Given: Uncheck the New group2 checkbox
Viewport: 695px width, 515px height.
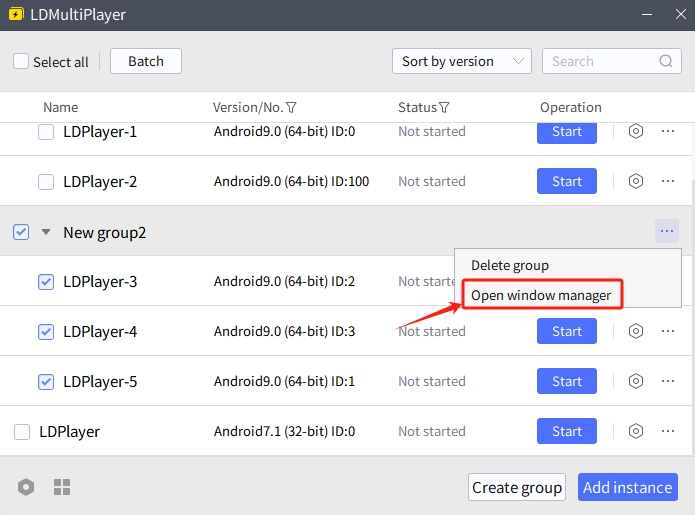Looking at the screenshot, I should (21, 232).
